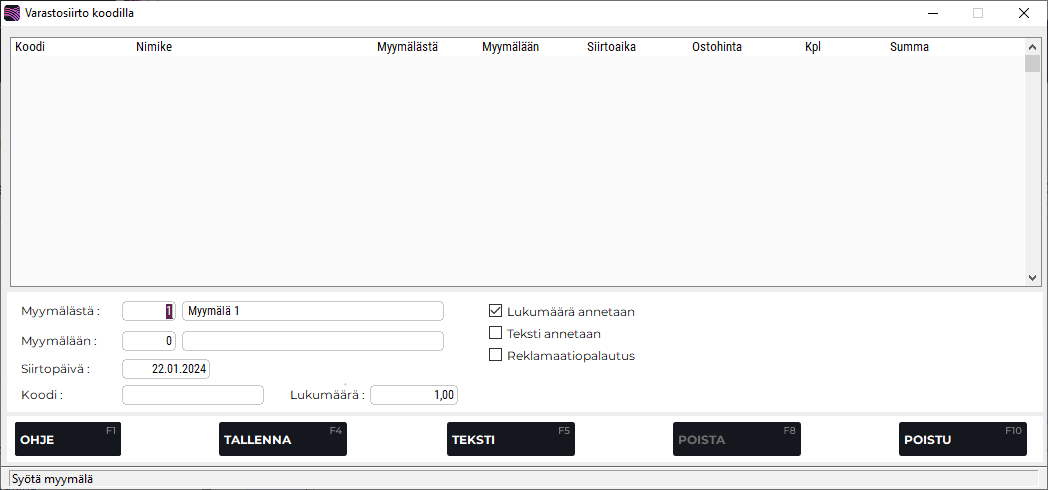
Task: Click the Koodi column header
Action: (30, 47)
